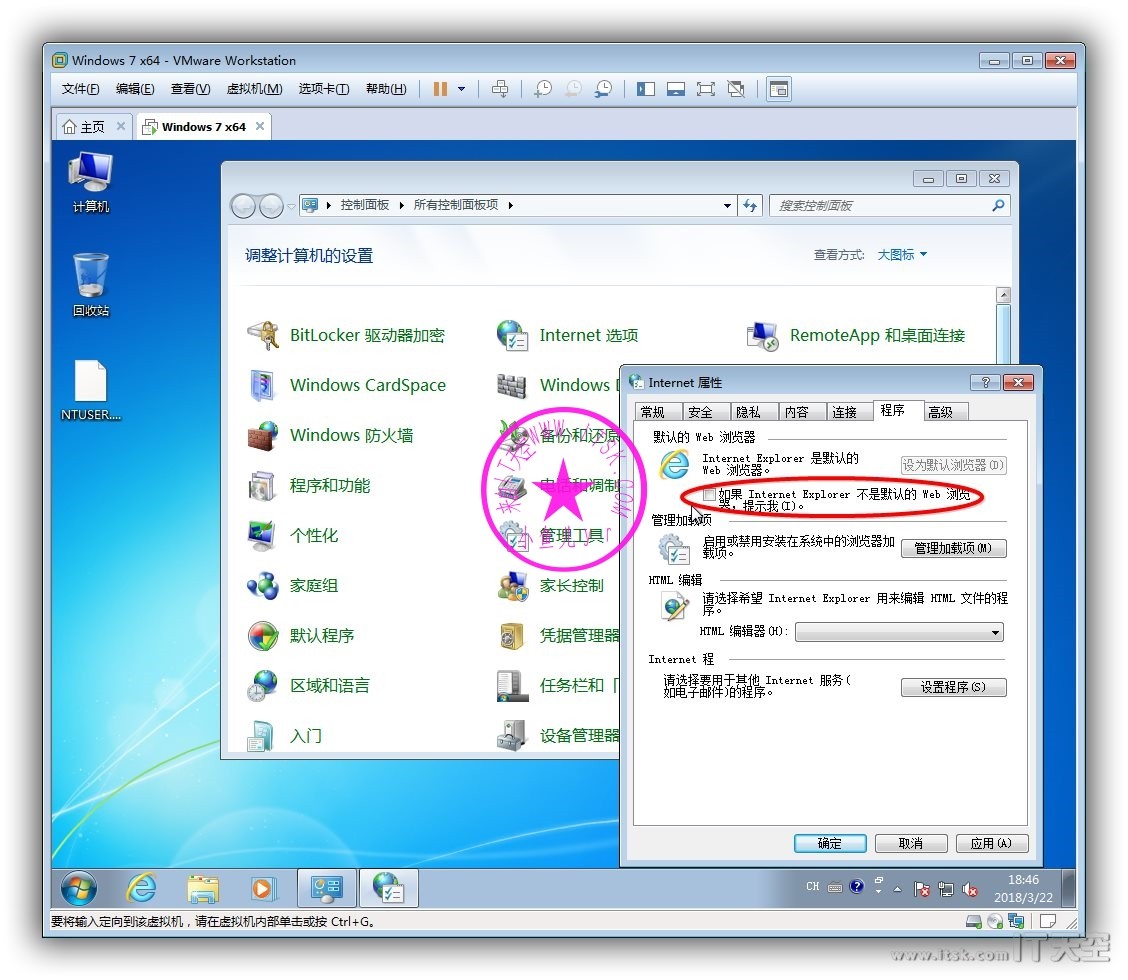Open Windows 防火墙 control panel item

[350, 436]
